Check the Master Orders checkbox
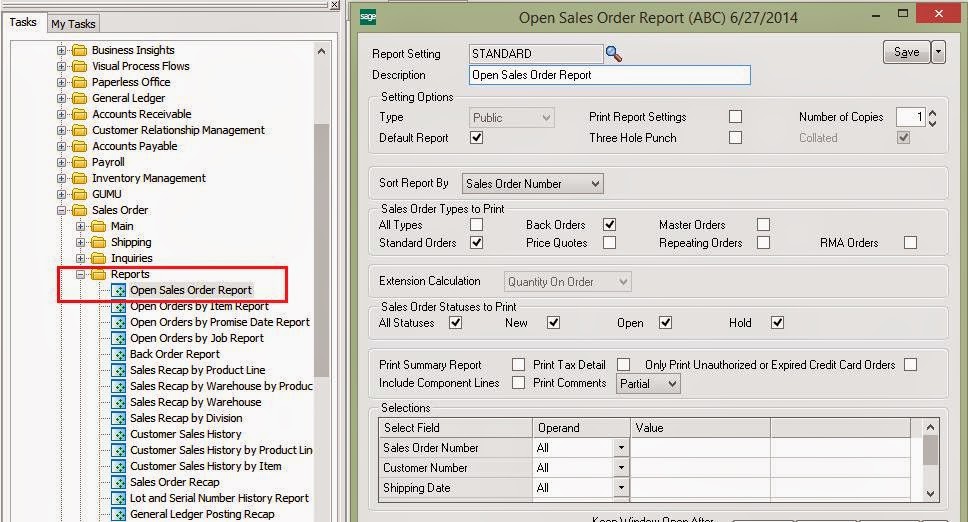Viewport: 968px width, 522px height. (764, 224)
